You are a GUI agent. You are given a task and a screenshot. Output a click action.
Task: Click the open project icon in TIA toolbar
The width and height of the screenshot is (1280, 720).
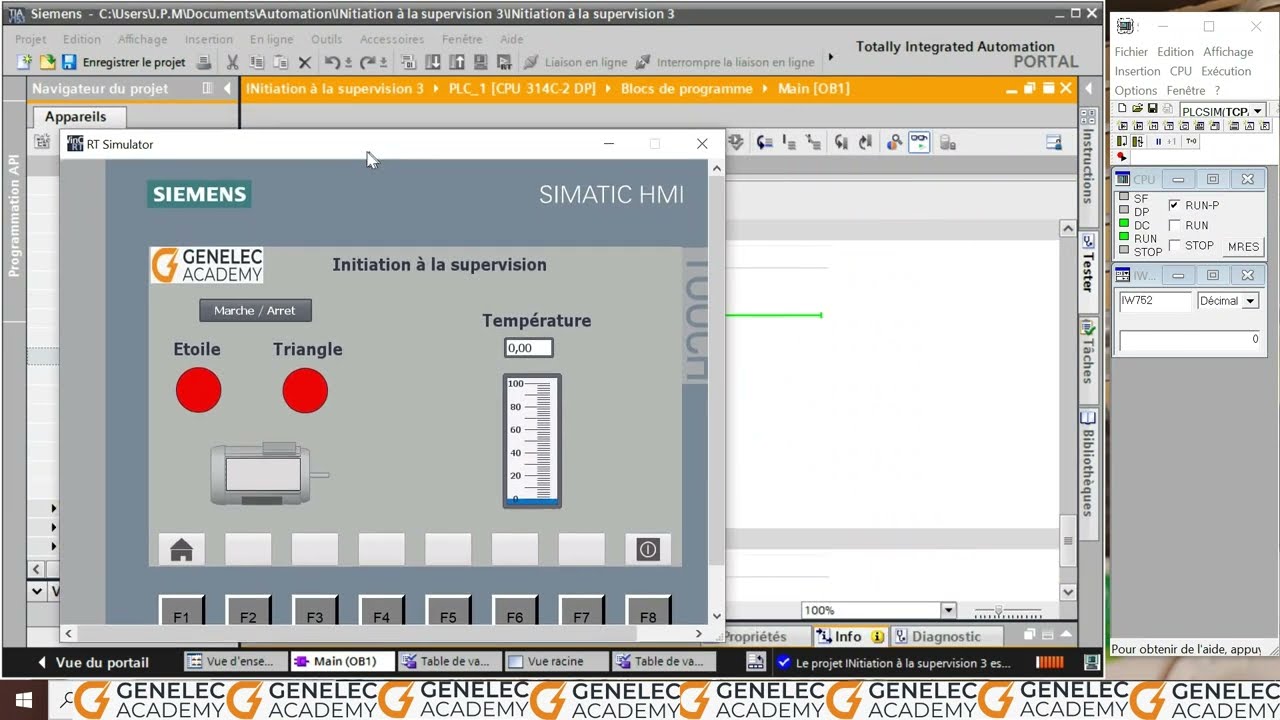(x=47, y=62)
